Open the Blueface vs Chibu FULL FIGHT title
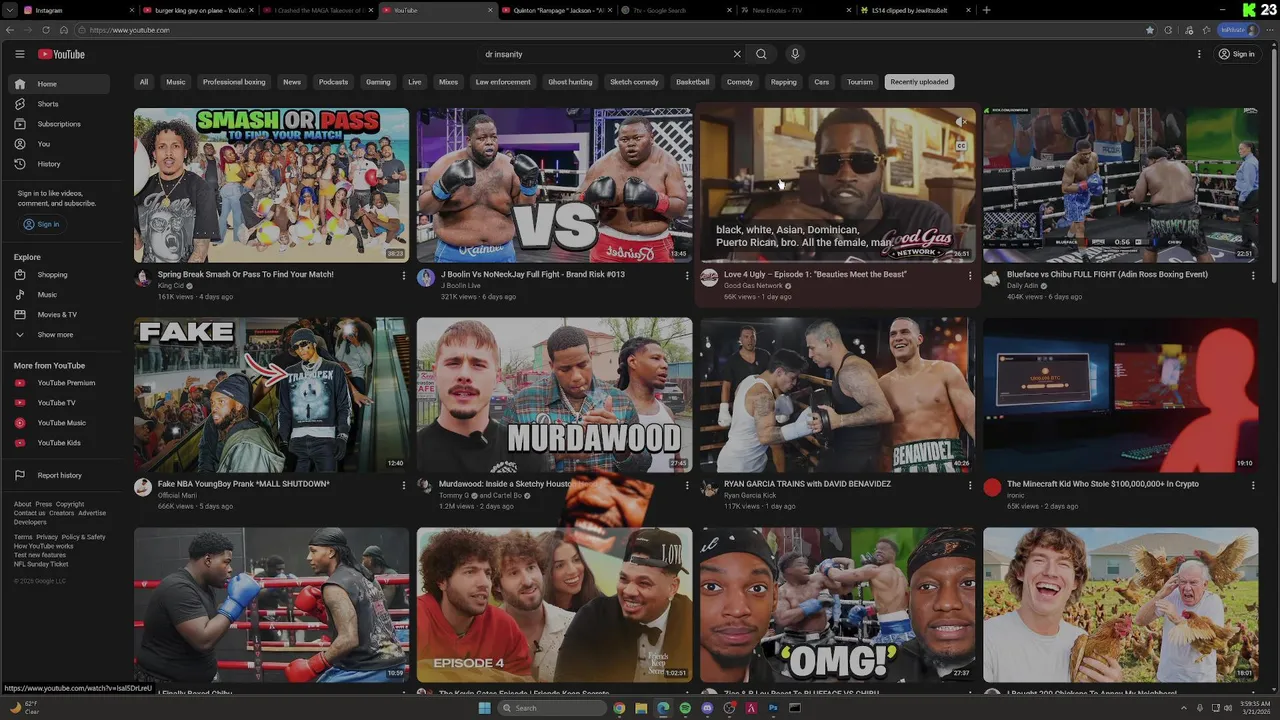Viewport: 1280px width, 720px height. [x=1107, y=274]
